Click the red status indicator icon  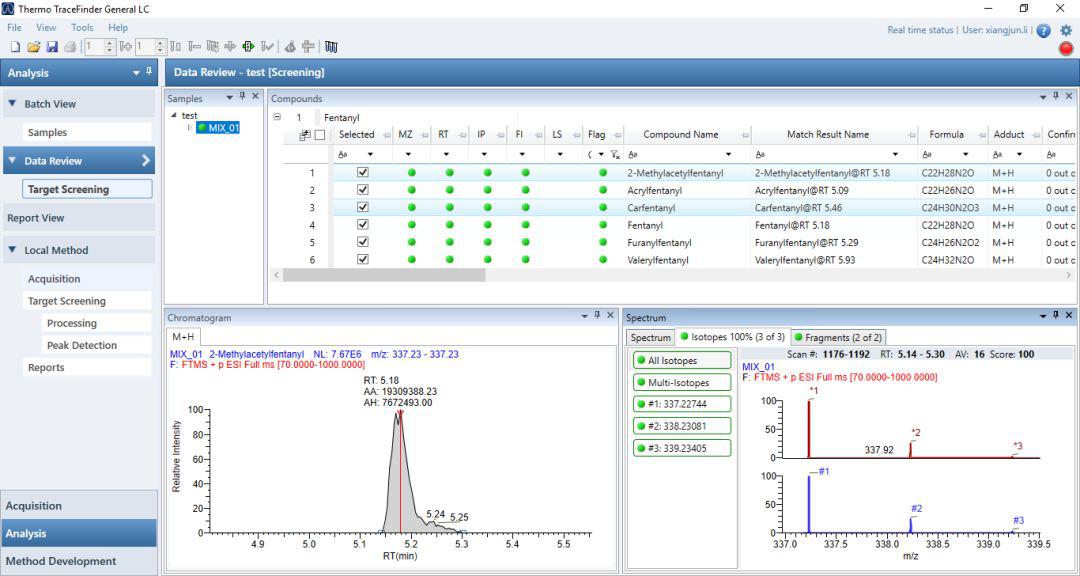pos(1066,48)
